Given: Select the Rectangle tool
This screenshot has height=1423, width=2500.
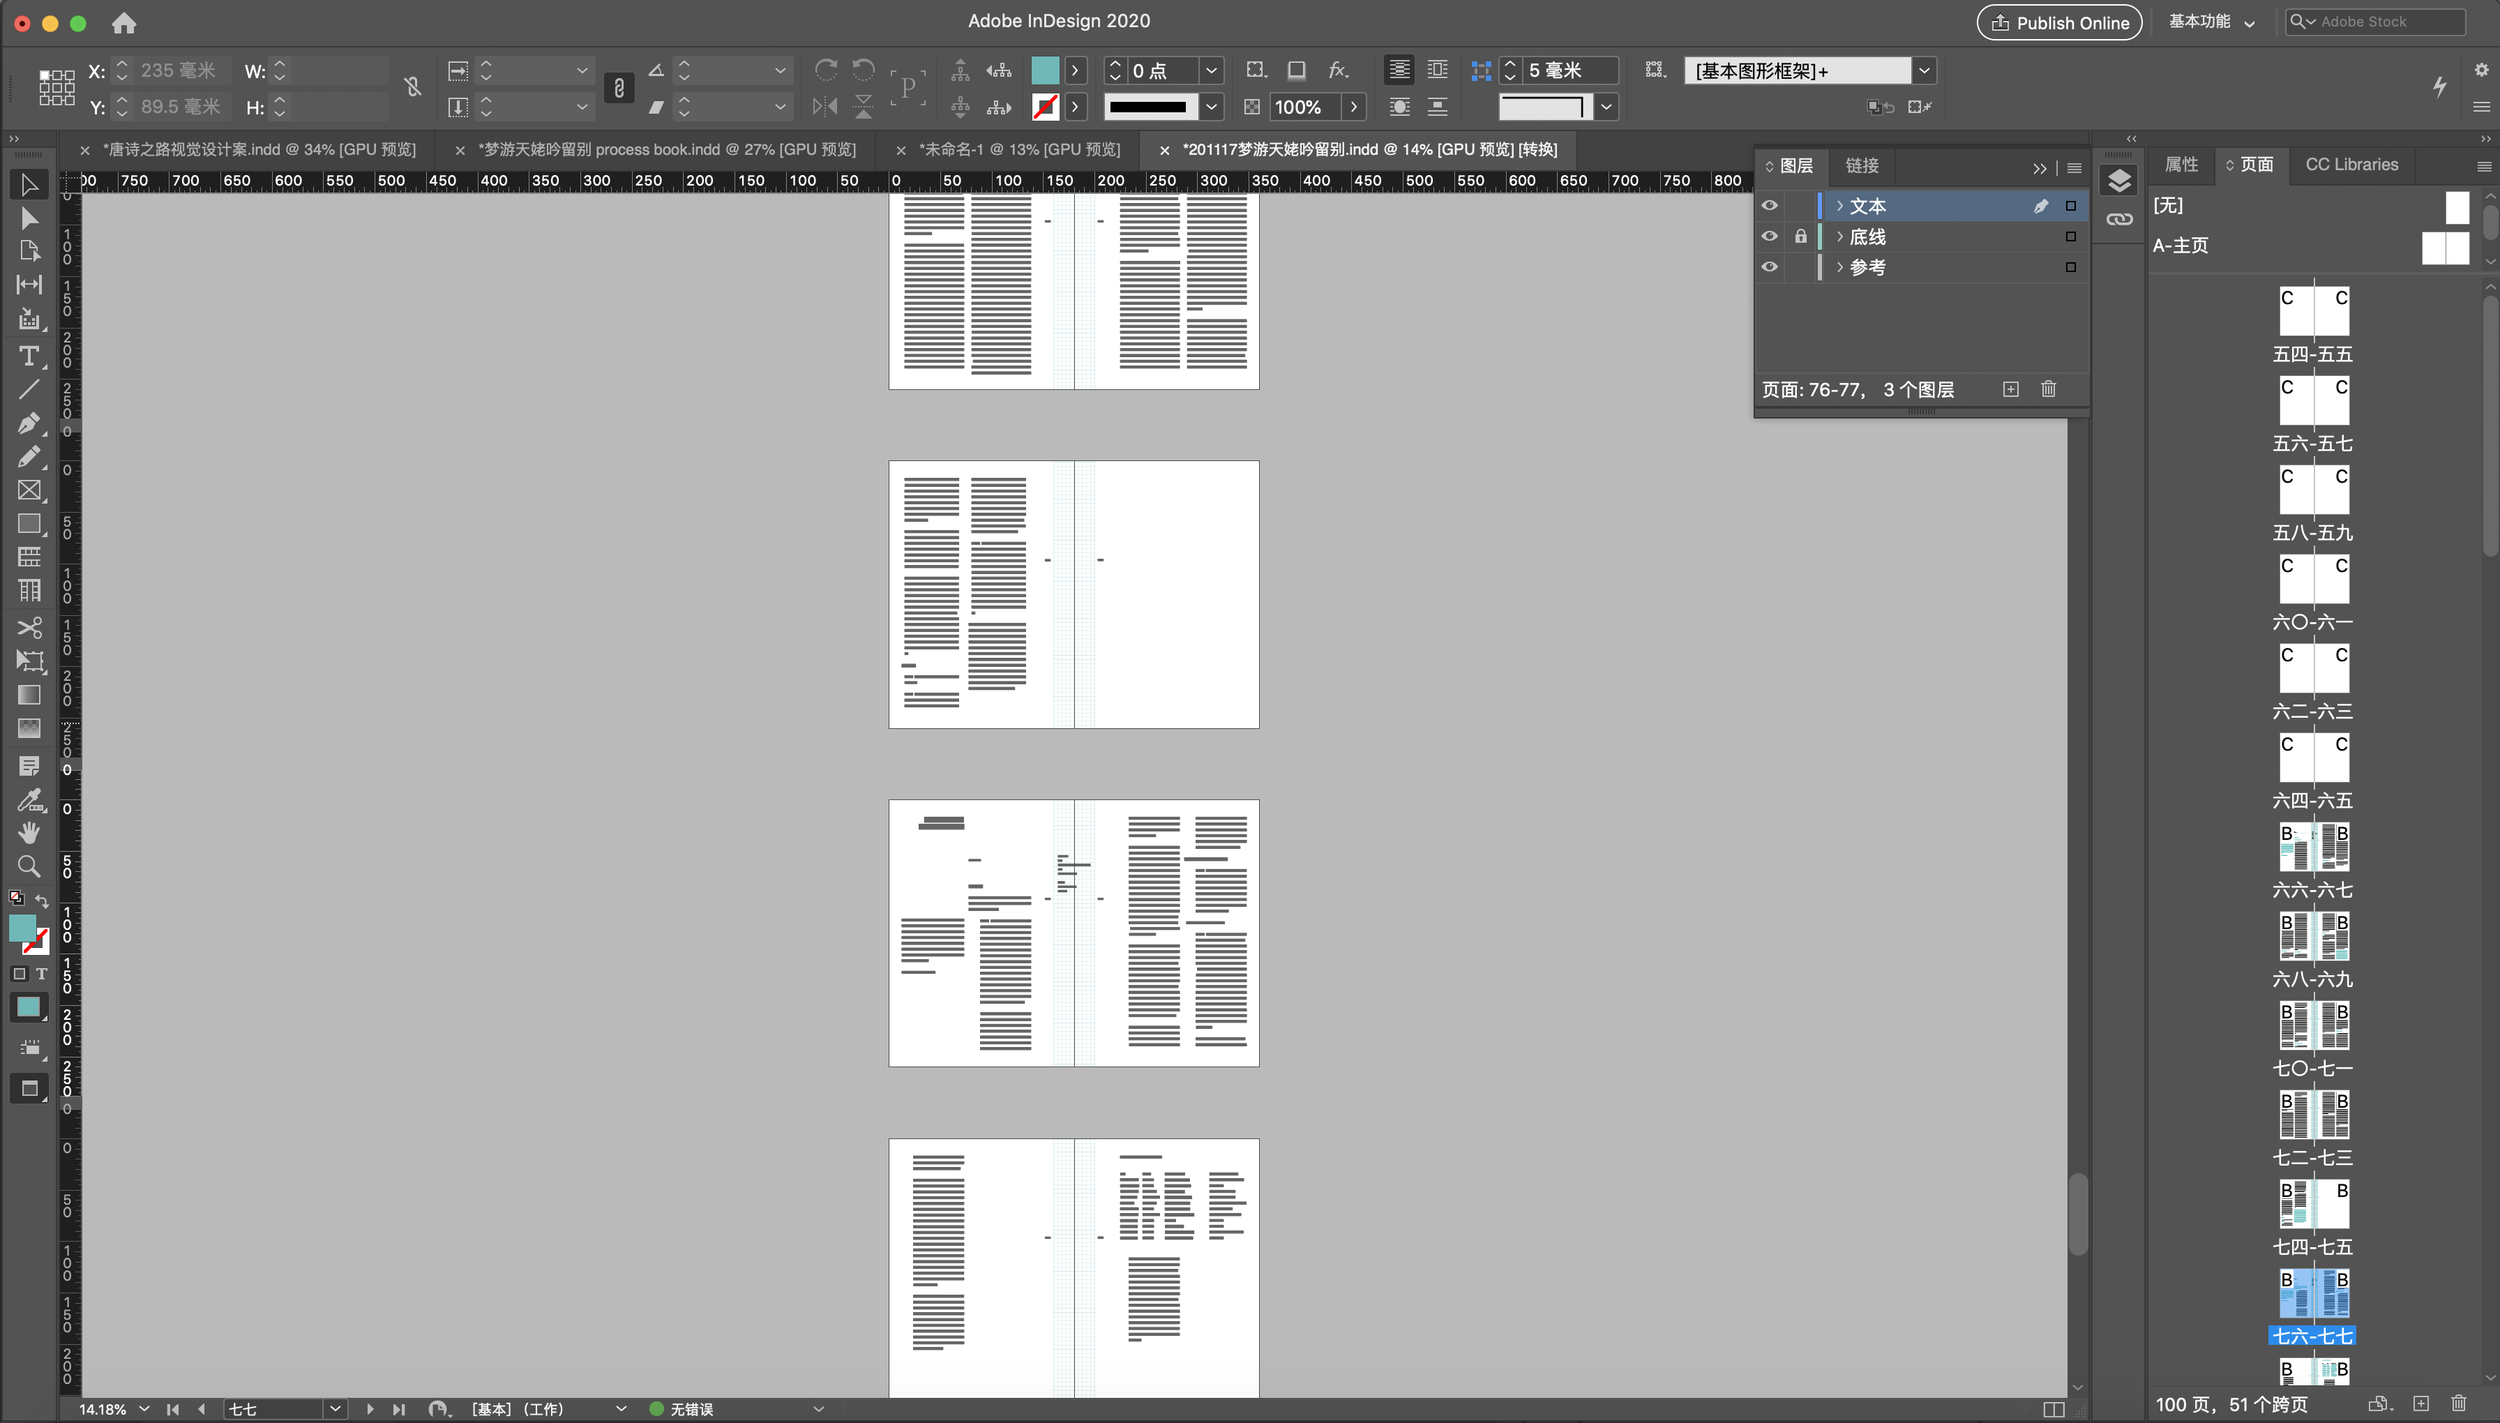Looking at the screenshot, I should pyautogui.click(x=29, y=524).
